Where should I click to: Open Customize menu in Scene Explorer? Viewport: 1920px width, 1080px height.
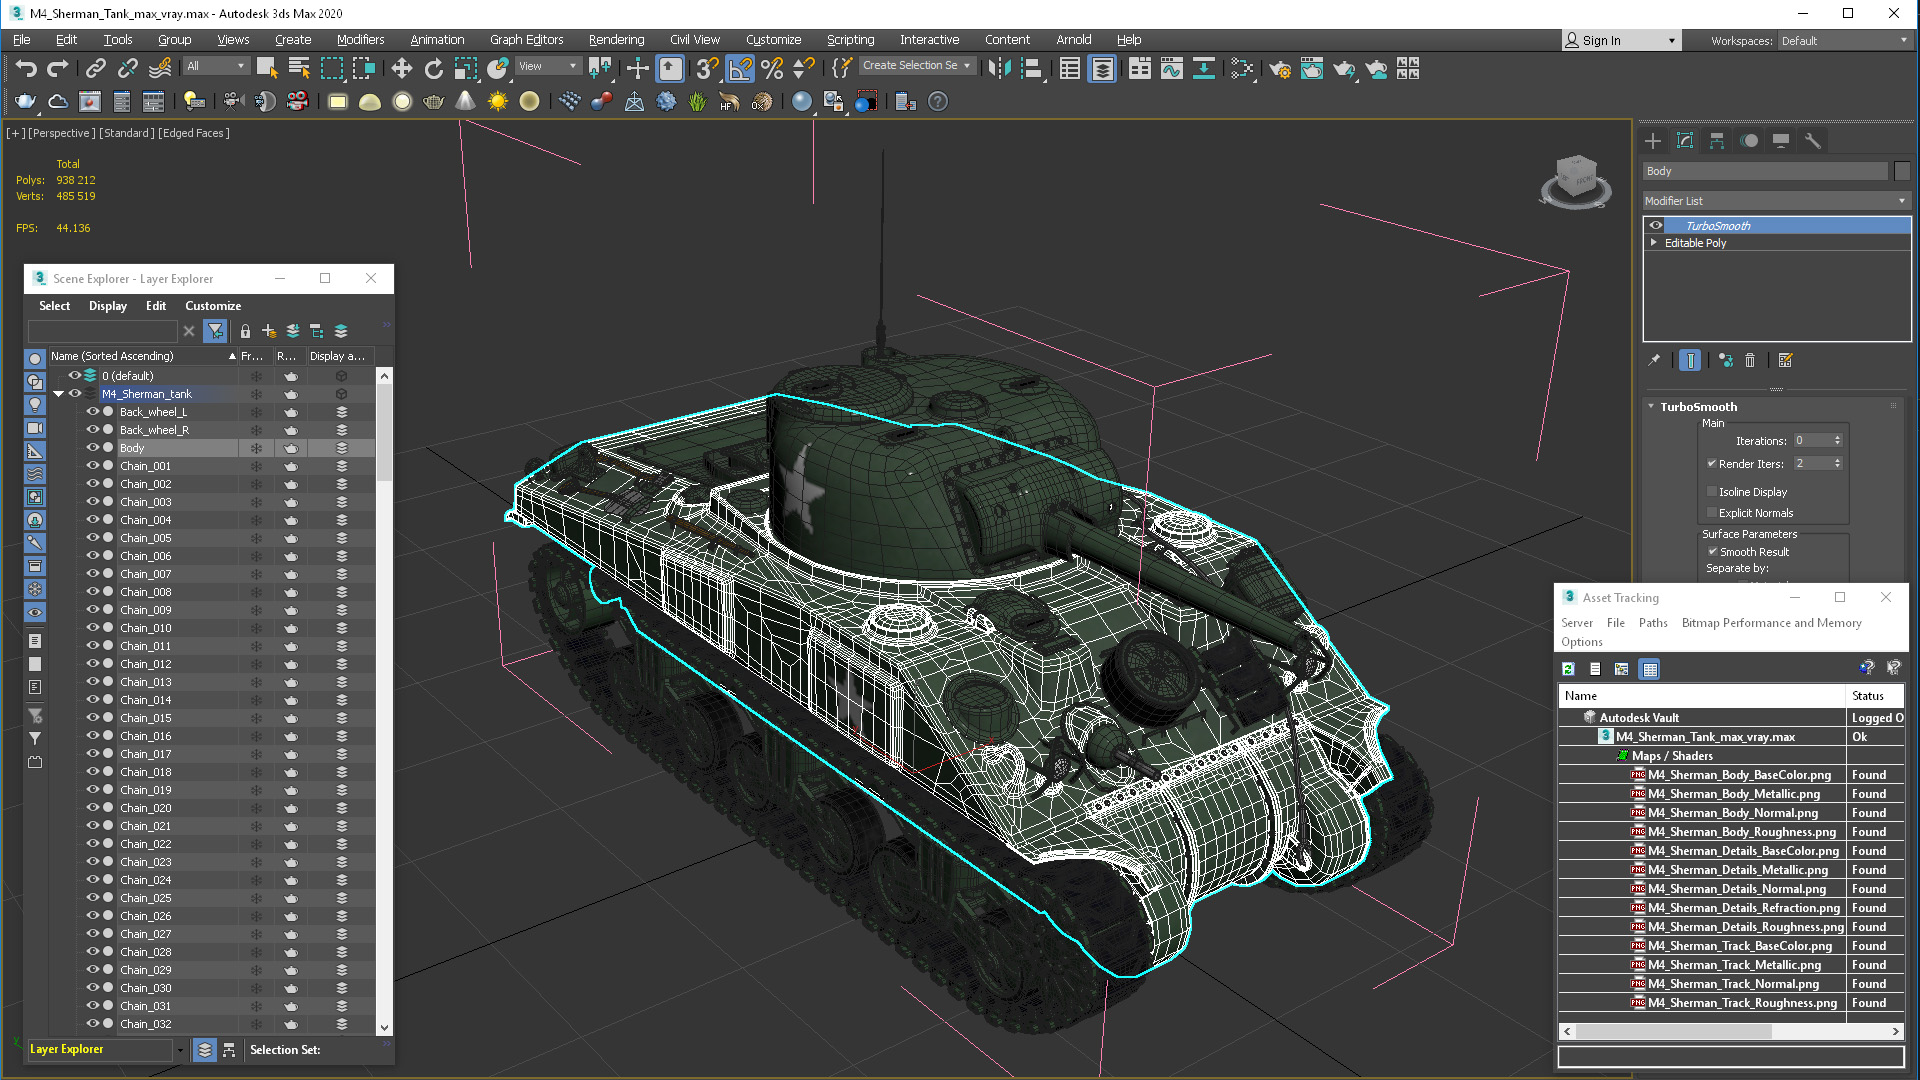point(213,306)
